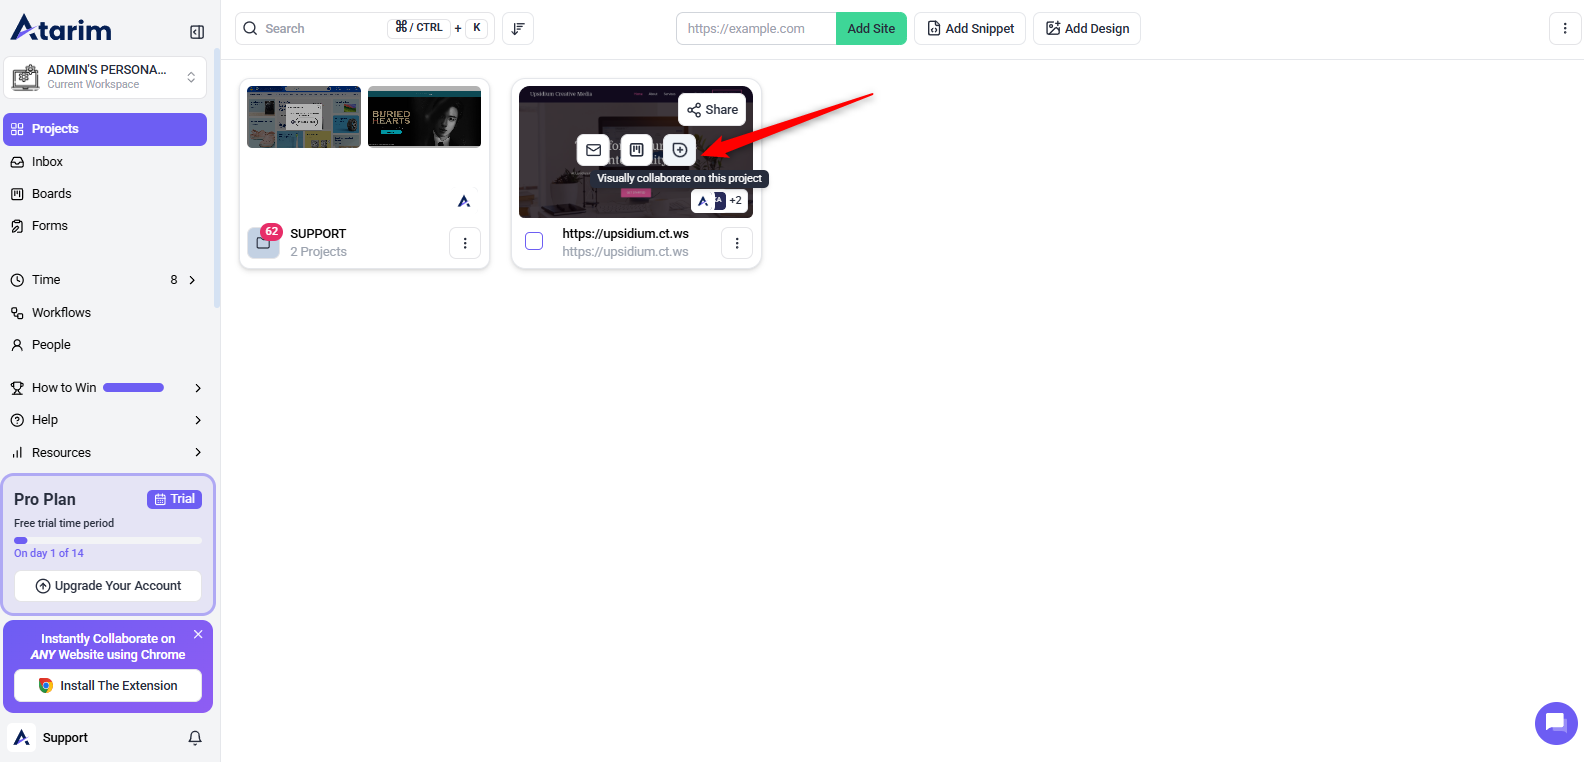Focus the site URL input field

[755, 29]
